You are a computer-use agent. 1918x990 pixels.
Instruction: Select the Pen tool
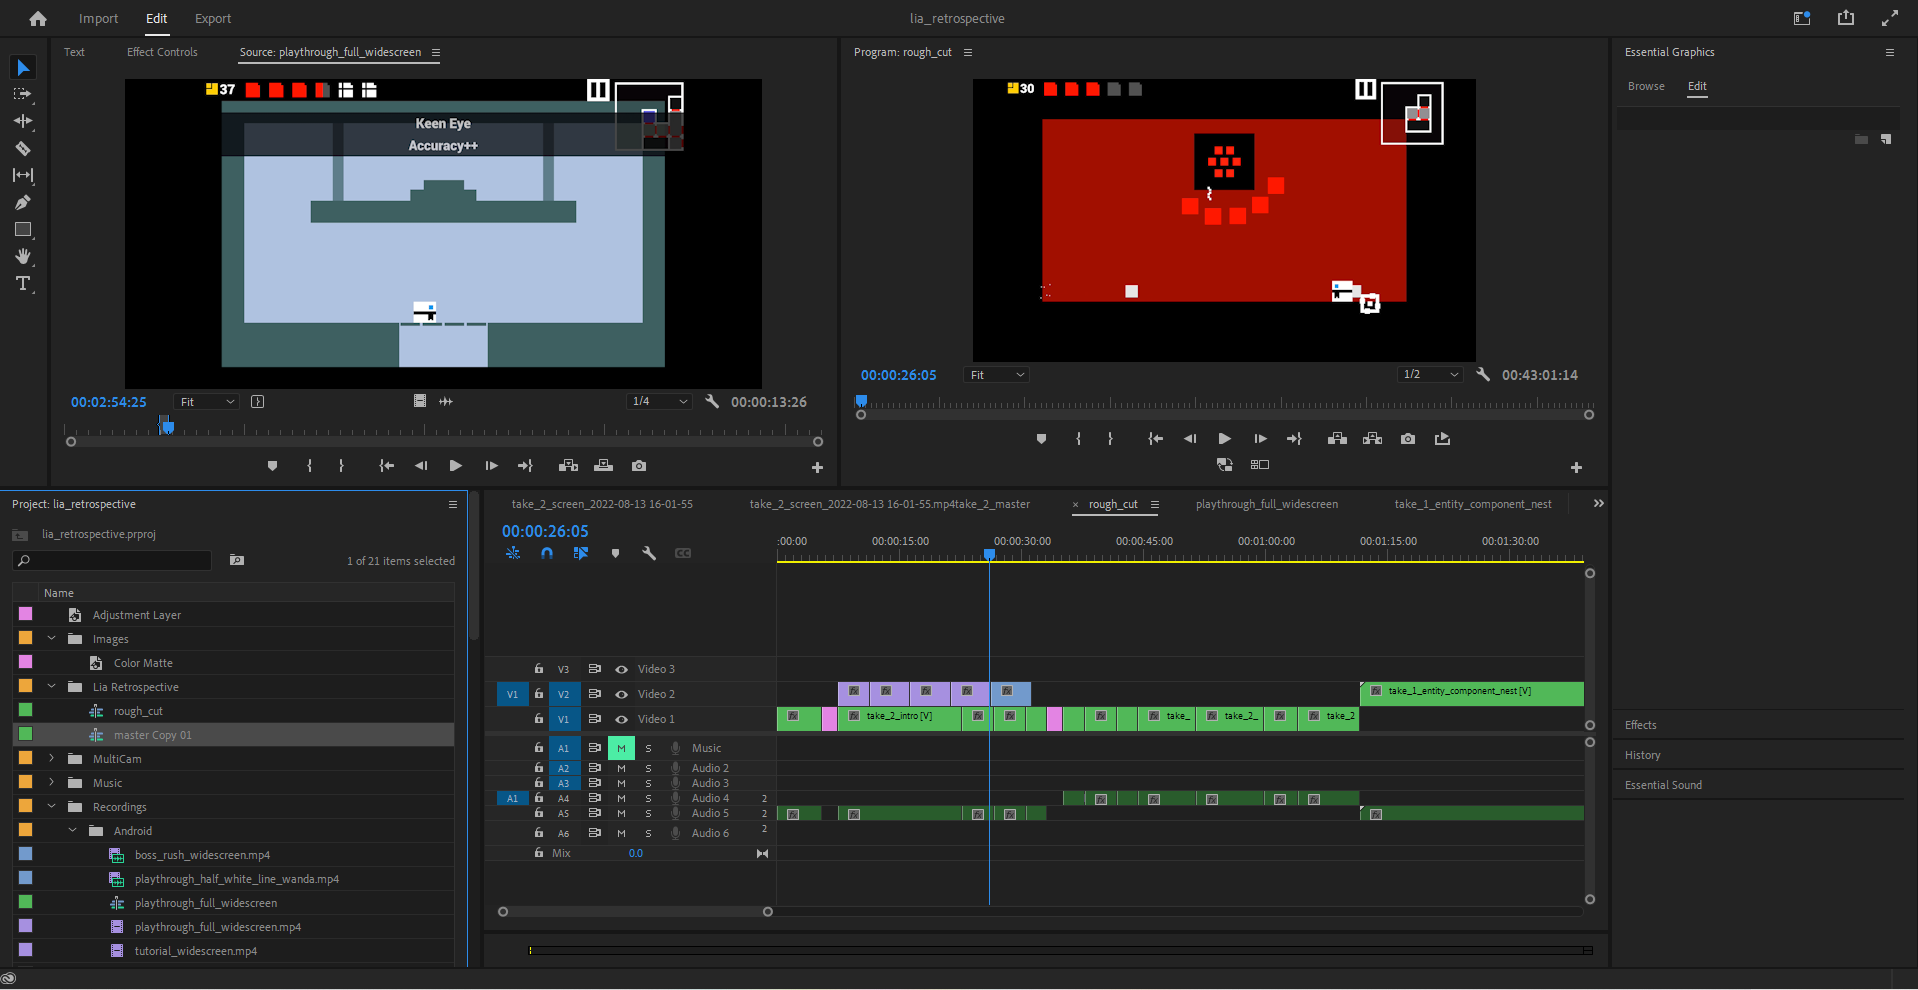point(23,202)
